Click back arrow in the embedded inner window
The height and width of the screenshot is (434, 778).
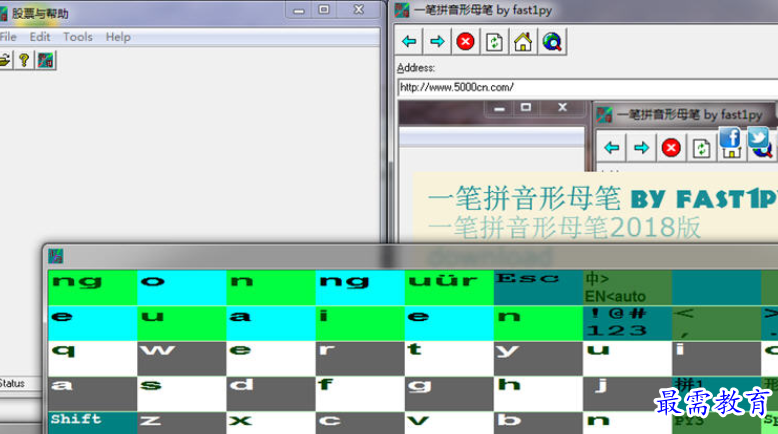(612, 148)
